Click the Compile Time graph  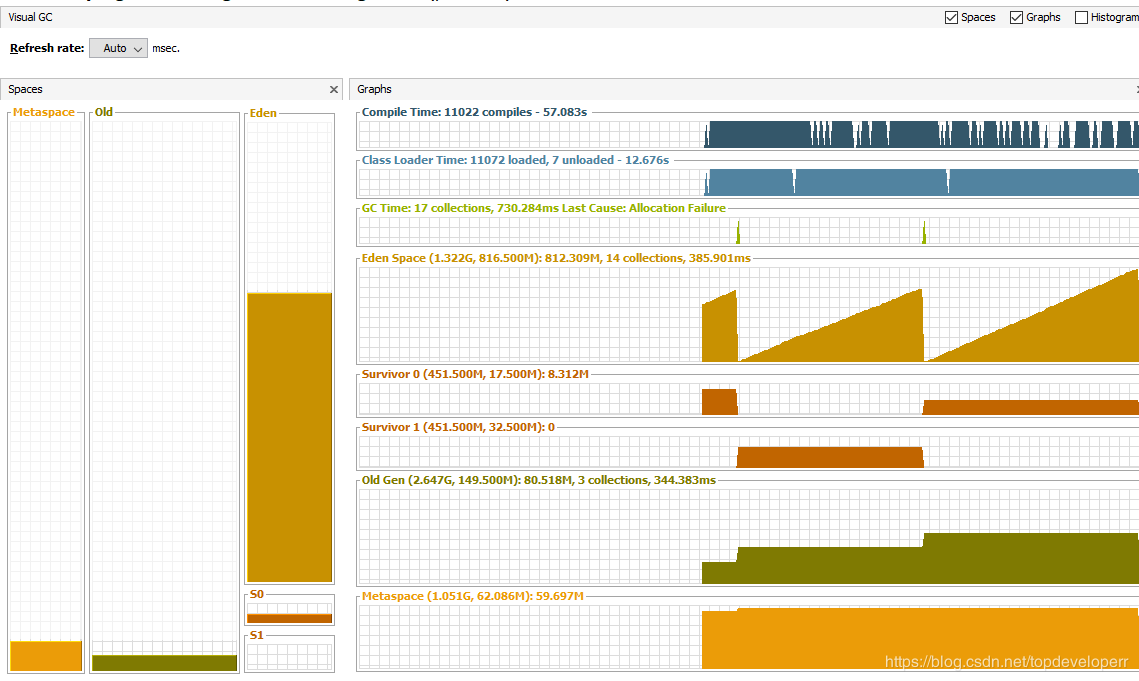747,134
